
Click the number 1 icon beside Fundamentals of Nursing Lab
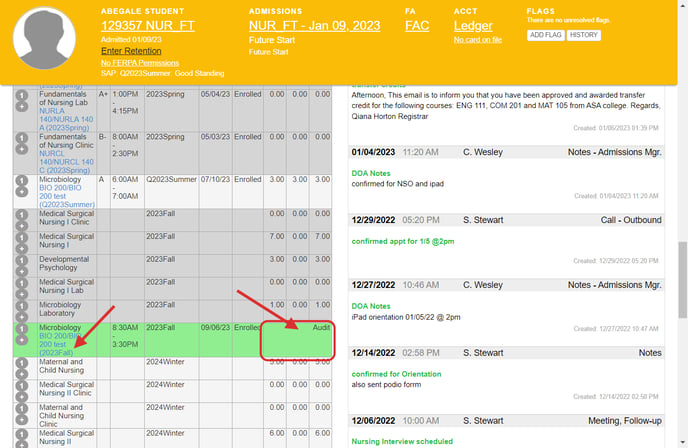click(21, 94)
